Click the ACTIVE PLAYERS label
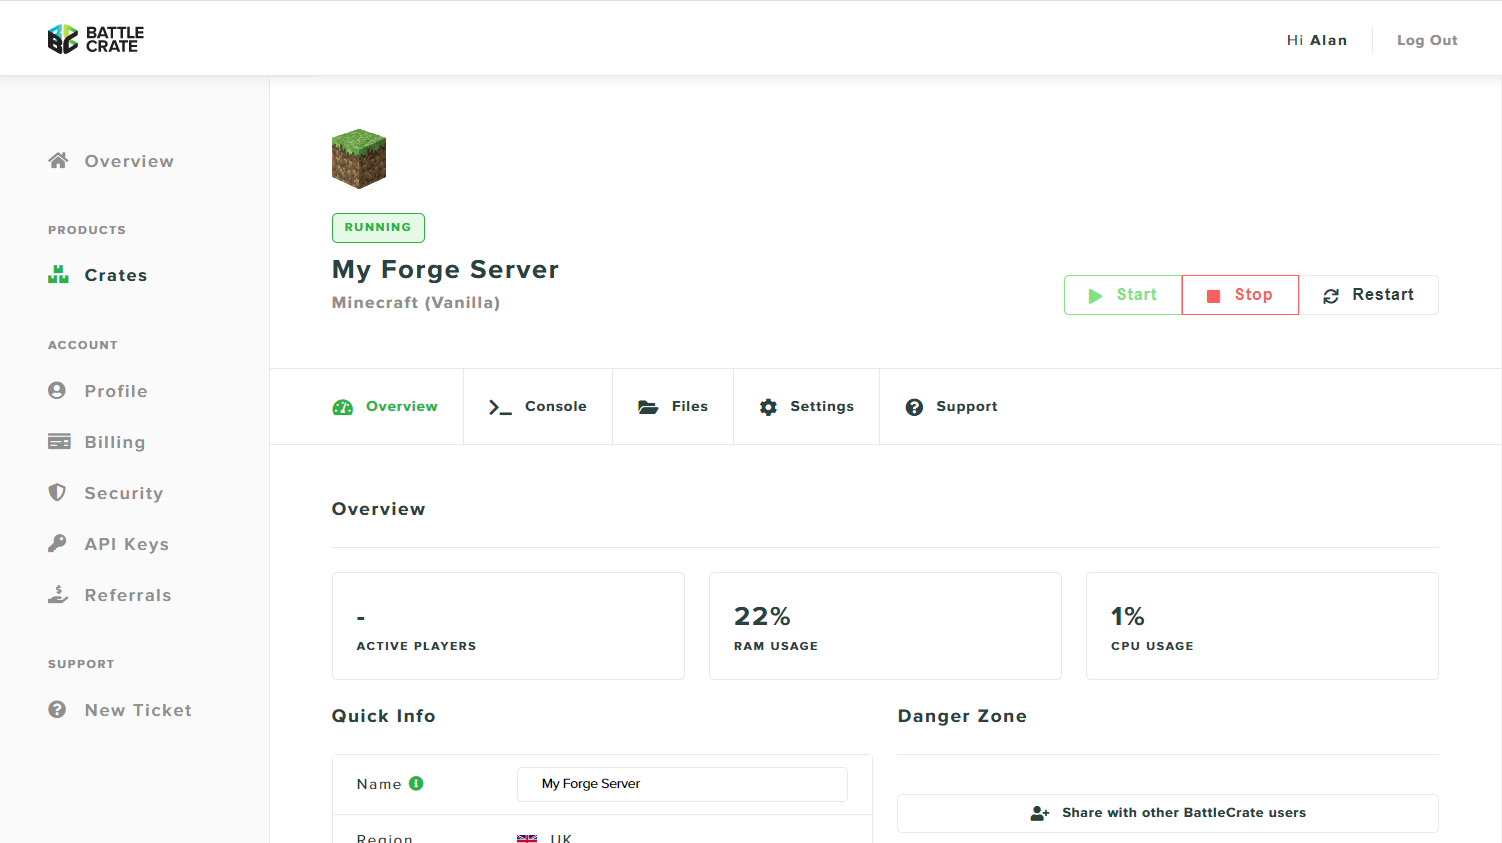 tap(416, 646)
